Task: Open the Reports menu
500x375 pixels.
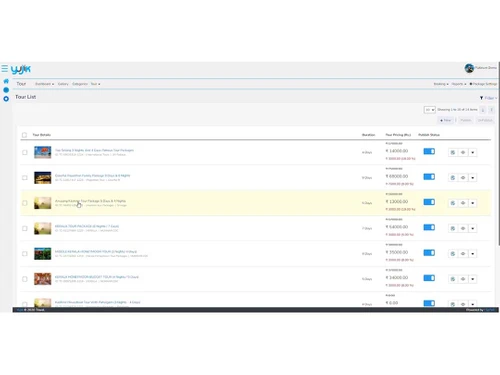Action: click(x=459, y=84)
